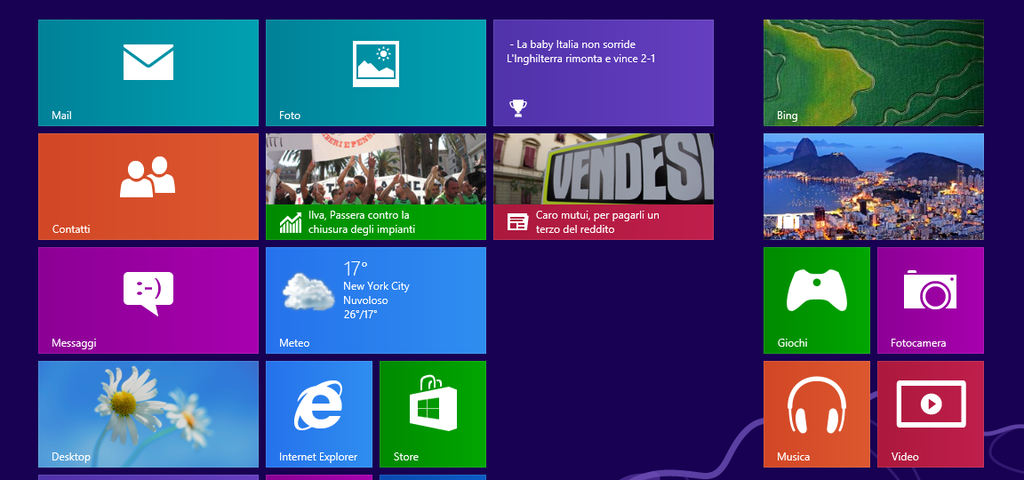Click the finance chart icon
This screenshot has width=1024, height=480.
290,222
